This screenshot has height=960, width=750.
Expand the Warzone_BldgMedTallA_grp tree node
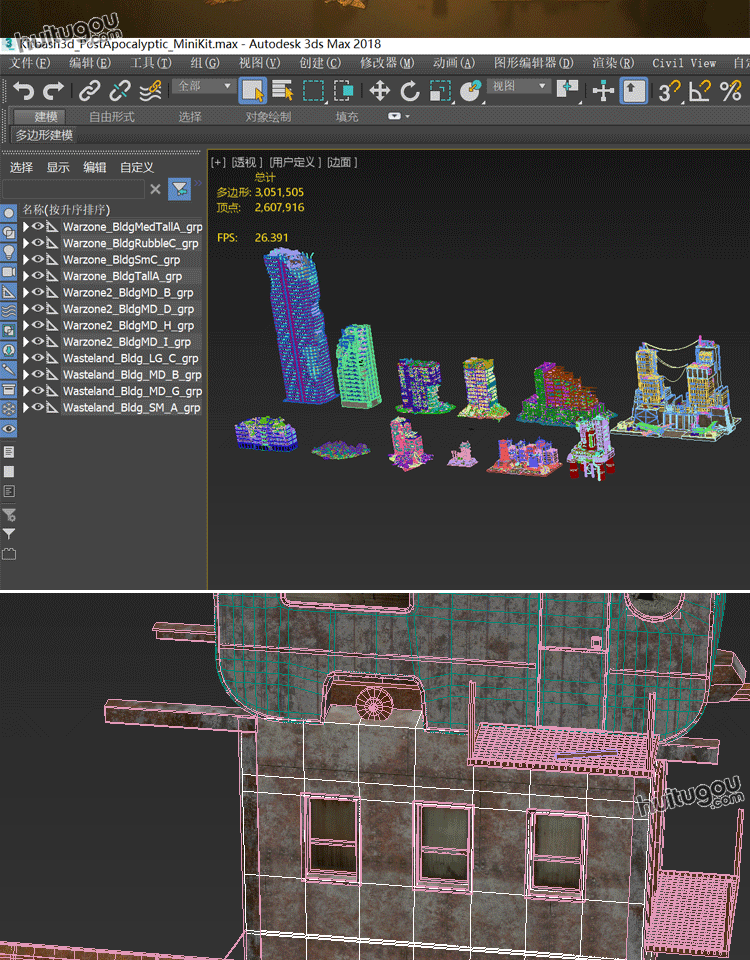[26, 227]
